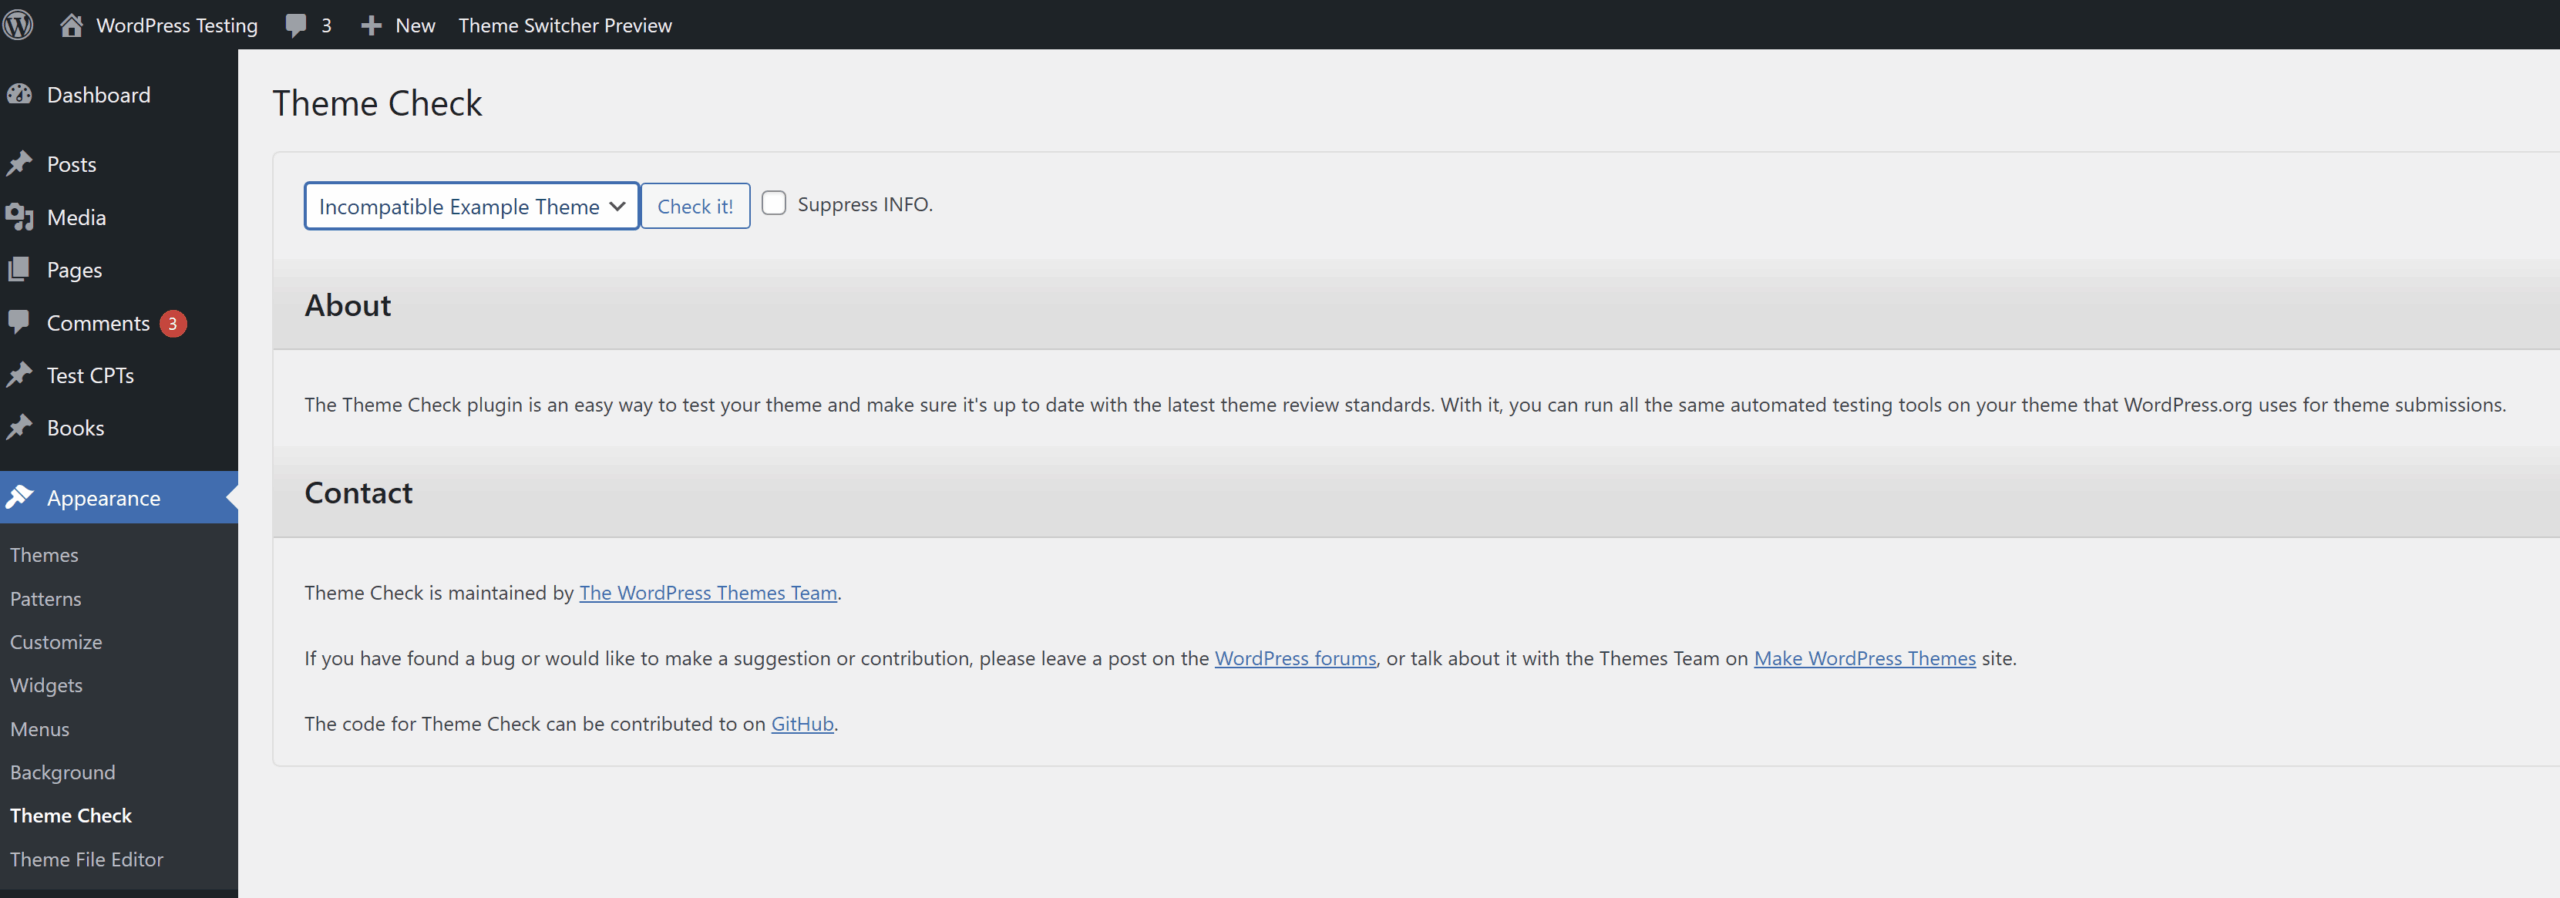Click the Posts pin icon
Viewport: 2560px width, 898px height.
click(x=20, y=164)
